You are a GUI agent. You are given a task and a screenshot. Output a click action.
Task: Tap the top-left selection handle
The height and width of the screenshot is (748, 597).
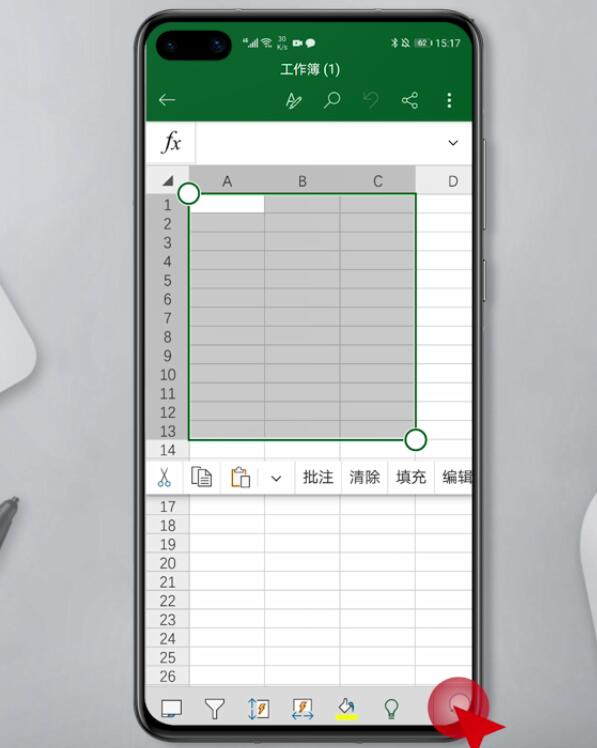click(x=189, y=194)
